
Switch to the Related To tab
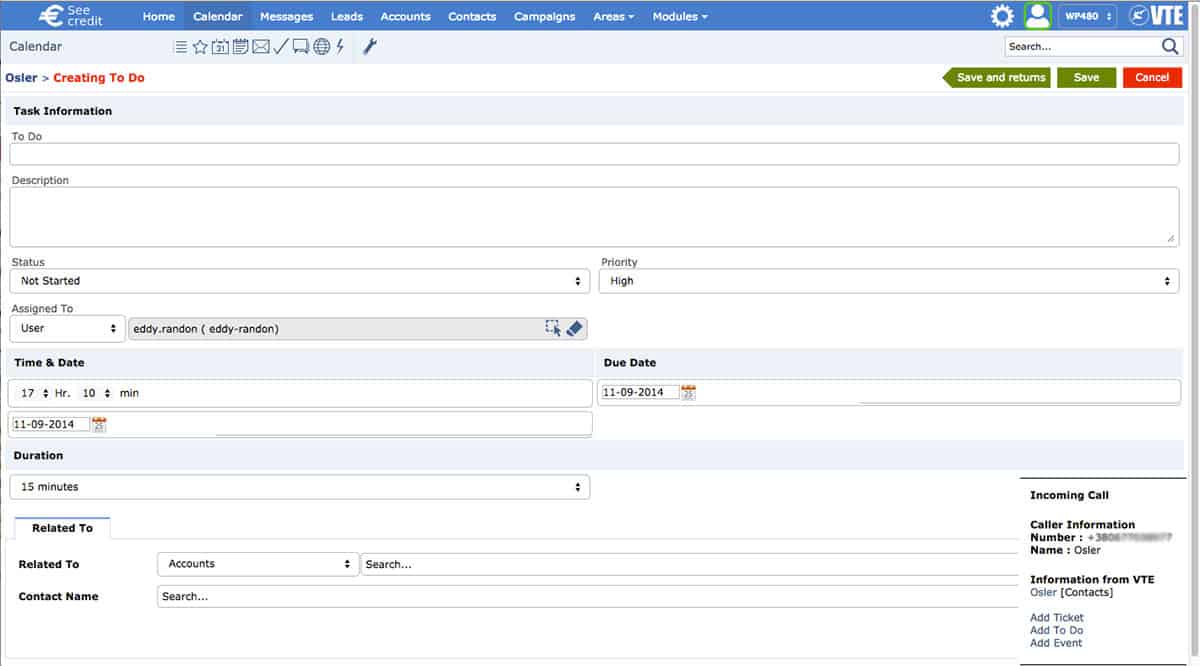(62, 528)
